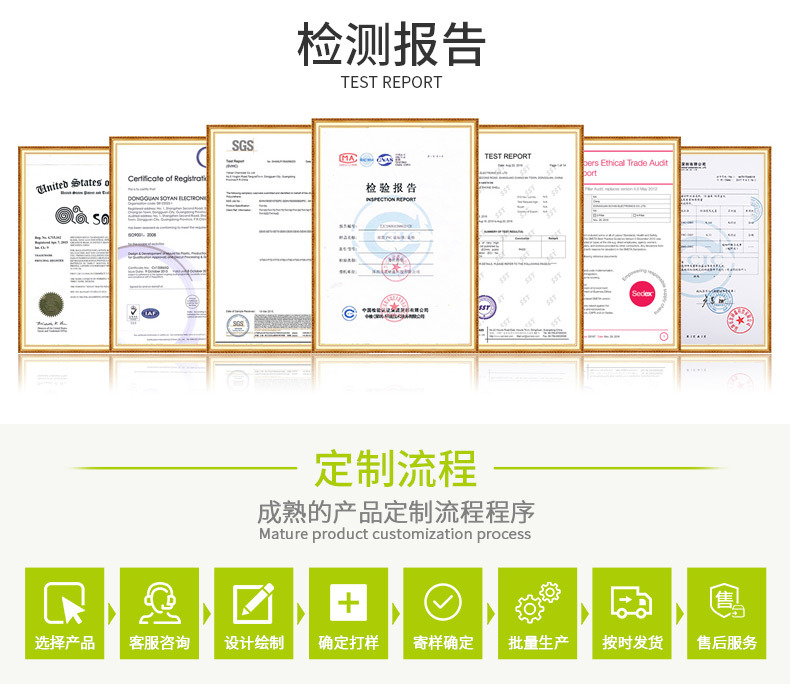Select the 客服咨询 label text

(x=159, y=643)
